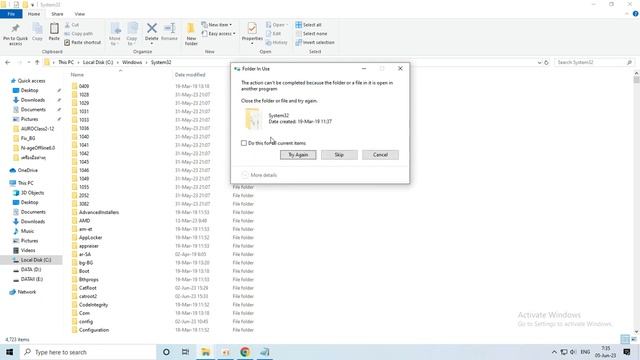
Task: Select 3D Objects under This PC
Action: coord(32,193)
